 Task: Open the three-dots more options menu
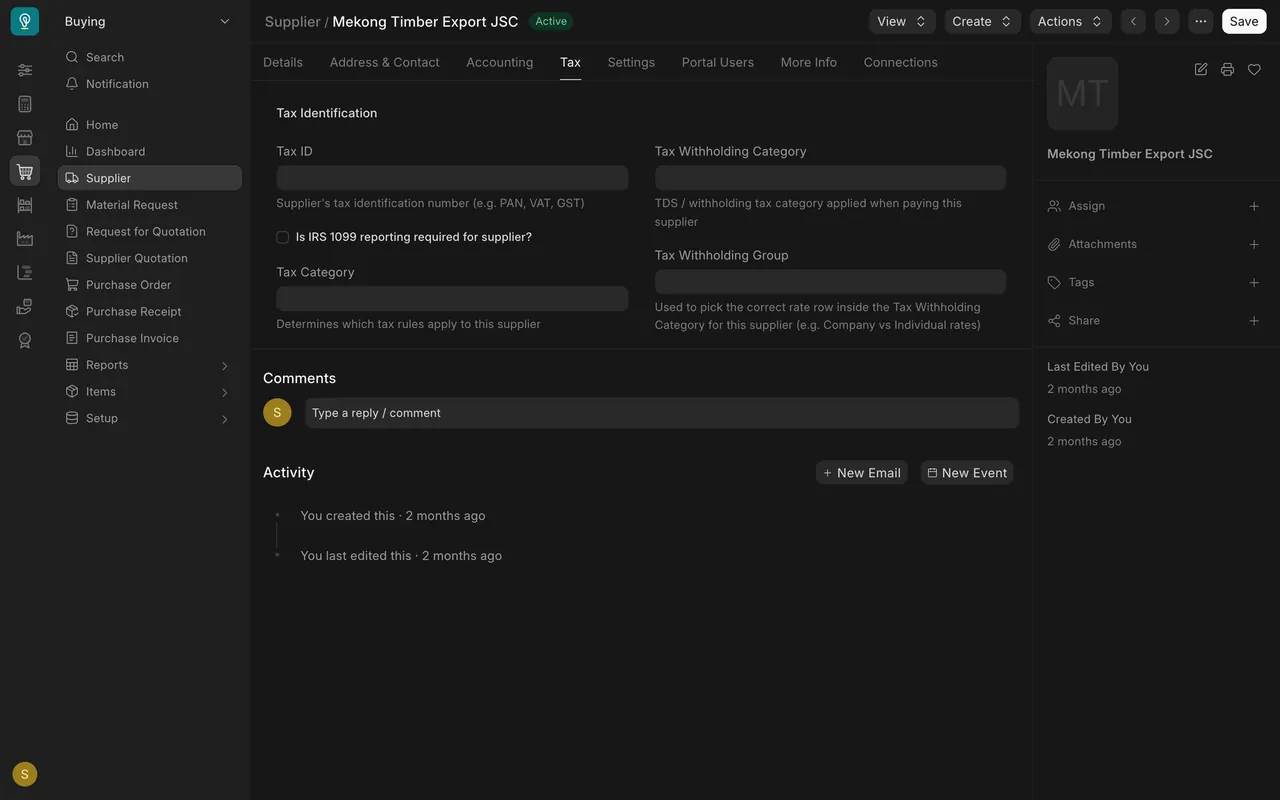click(x=1201, y=21)
